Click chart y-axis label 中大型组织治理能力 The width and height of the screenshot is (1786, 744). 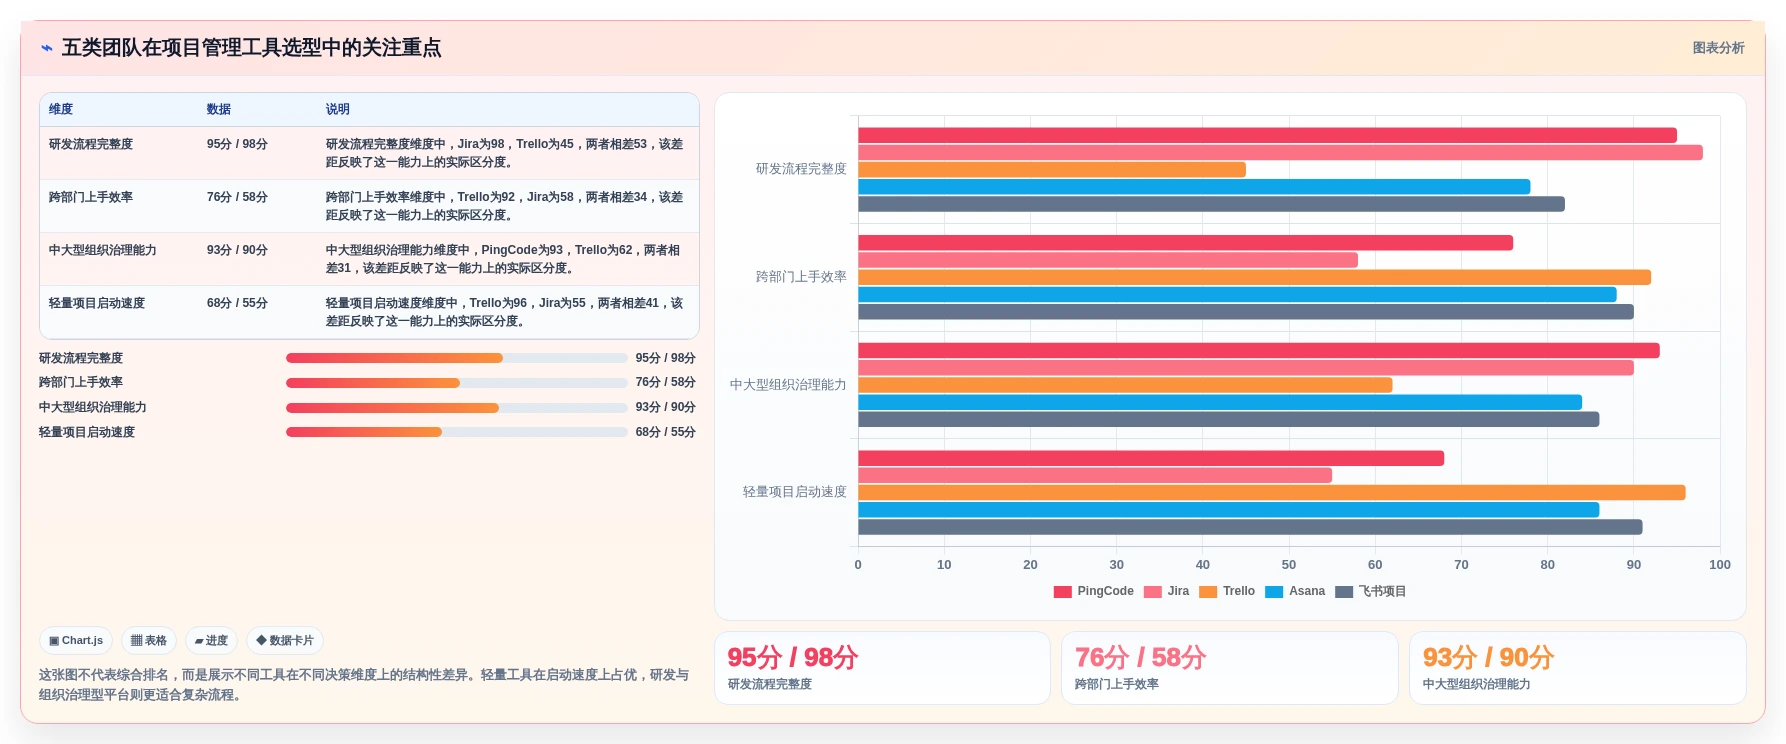(788, 385)
